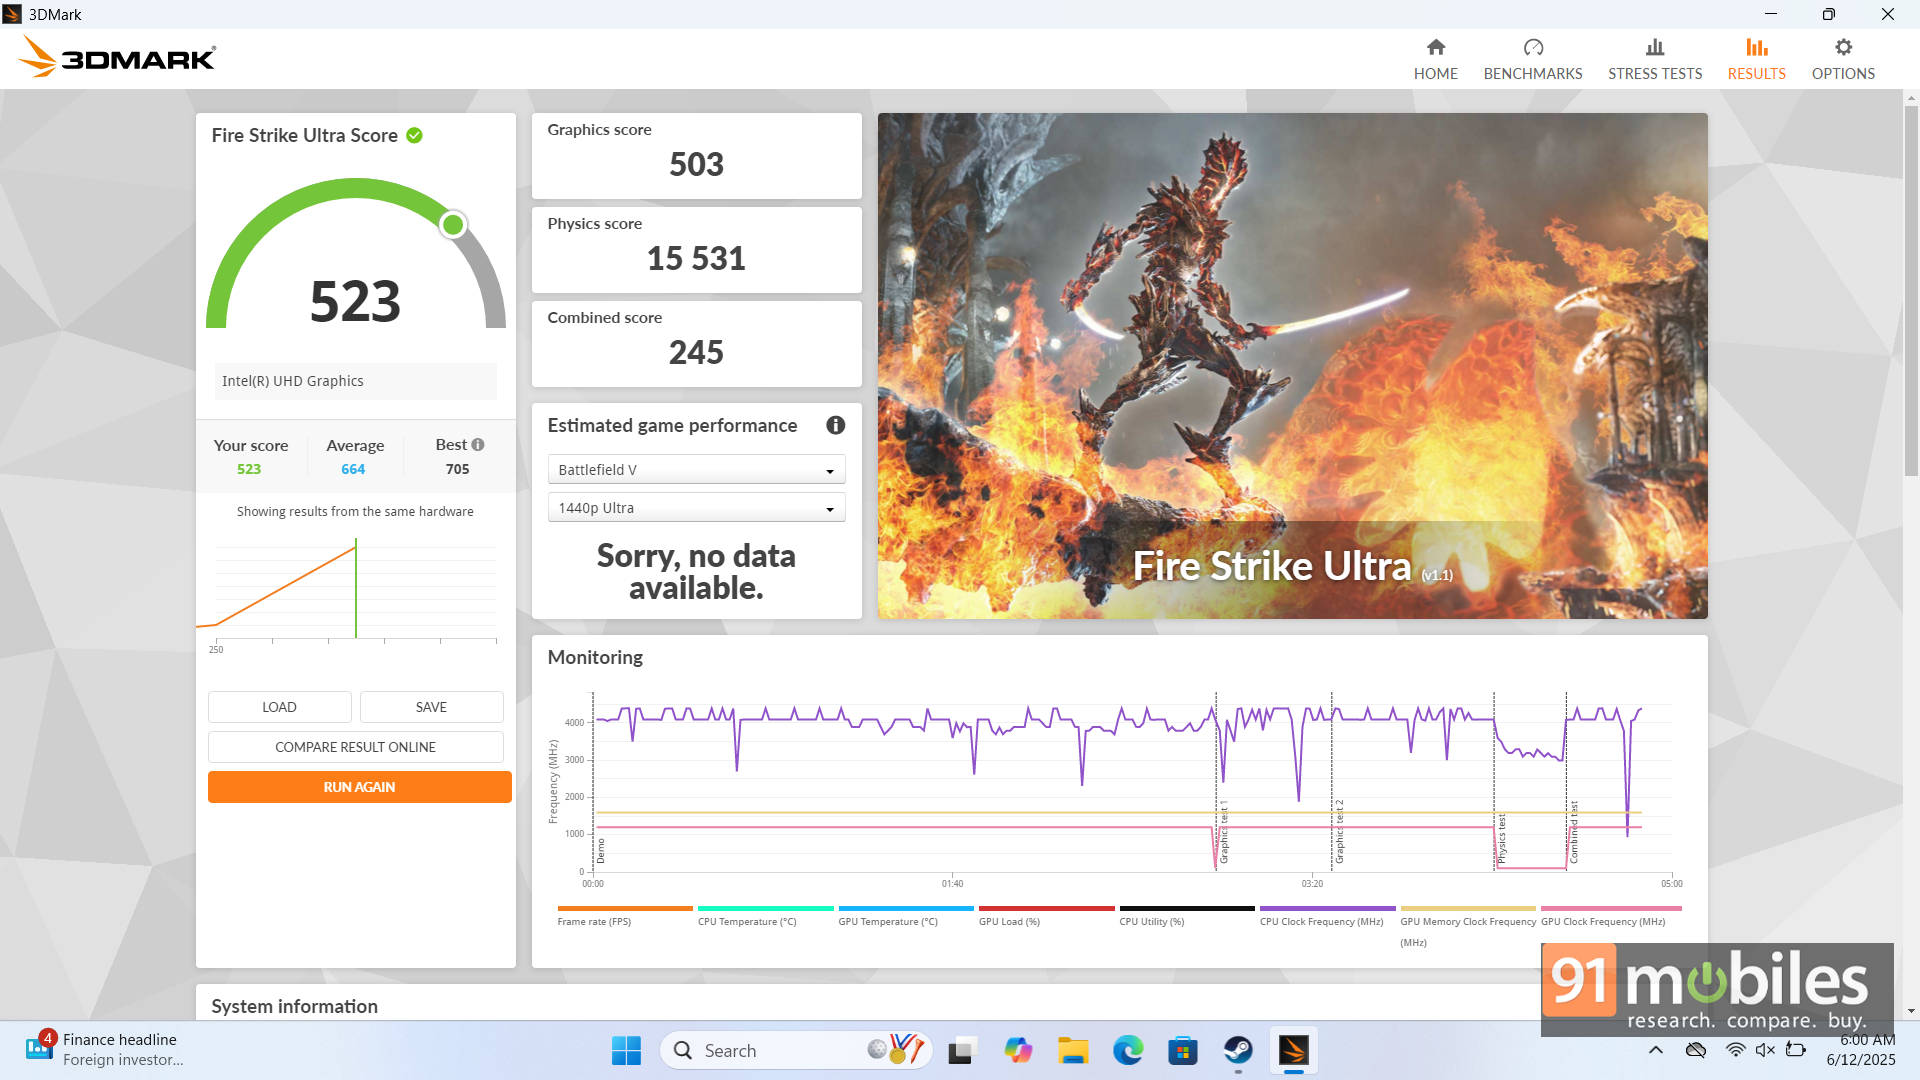This screenshot has height=1080, width=1920.
Task: Click the Fire Strike Ultra benchmark image
Action: pos(1292,366)
